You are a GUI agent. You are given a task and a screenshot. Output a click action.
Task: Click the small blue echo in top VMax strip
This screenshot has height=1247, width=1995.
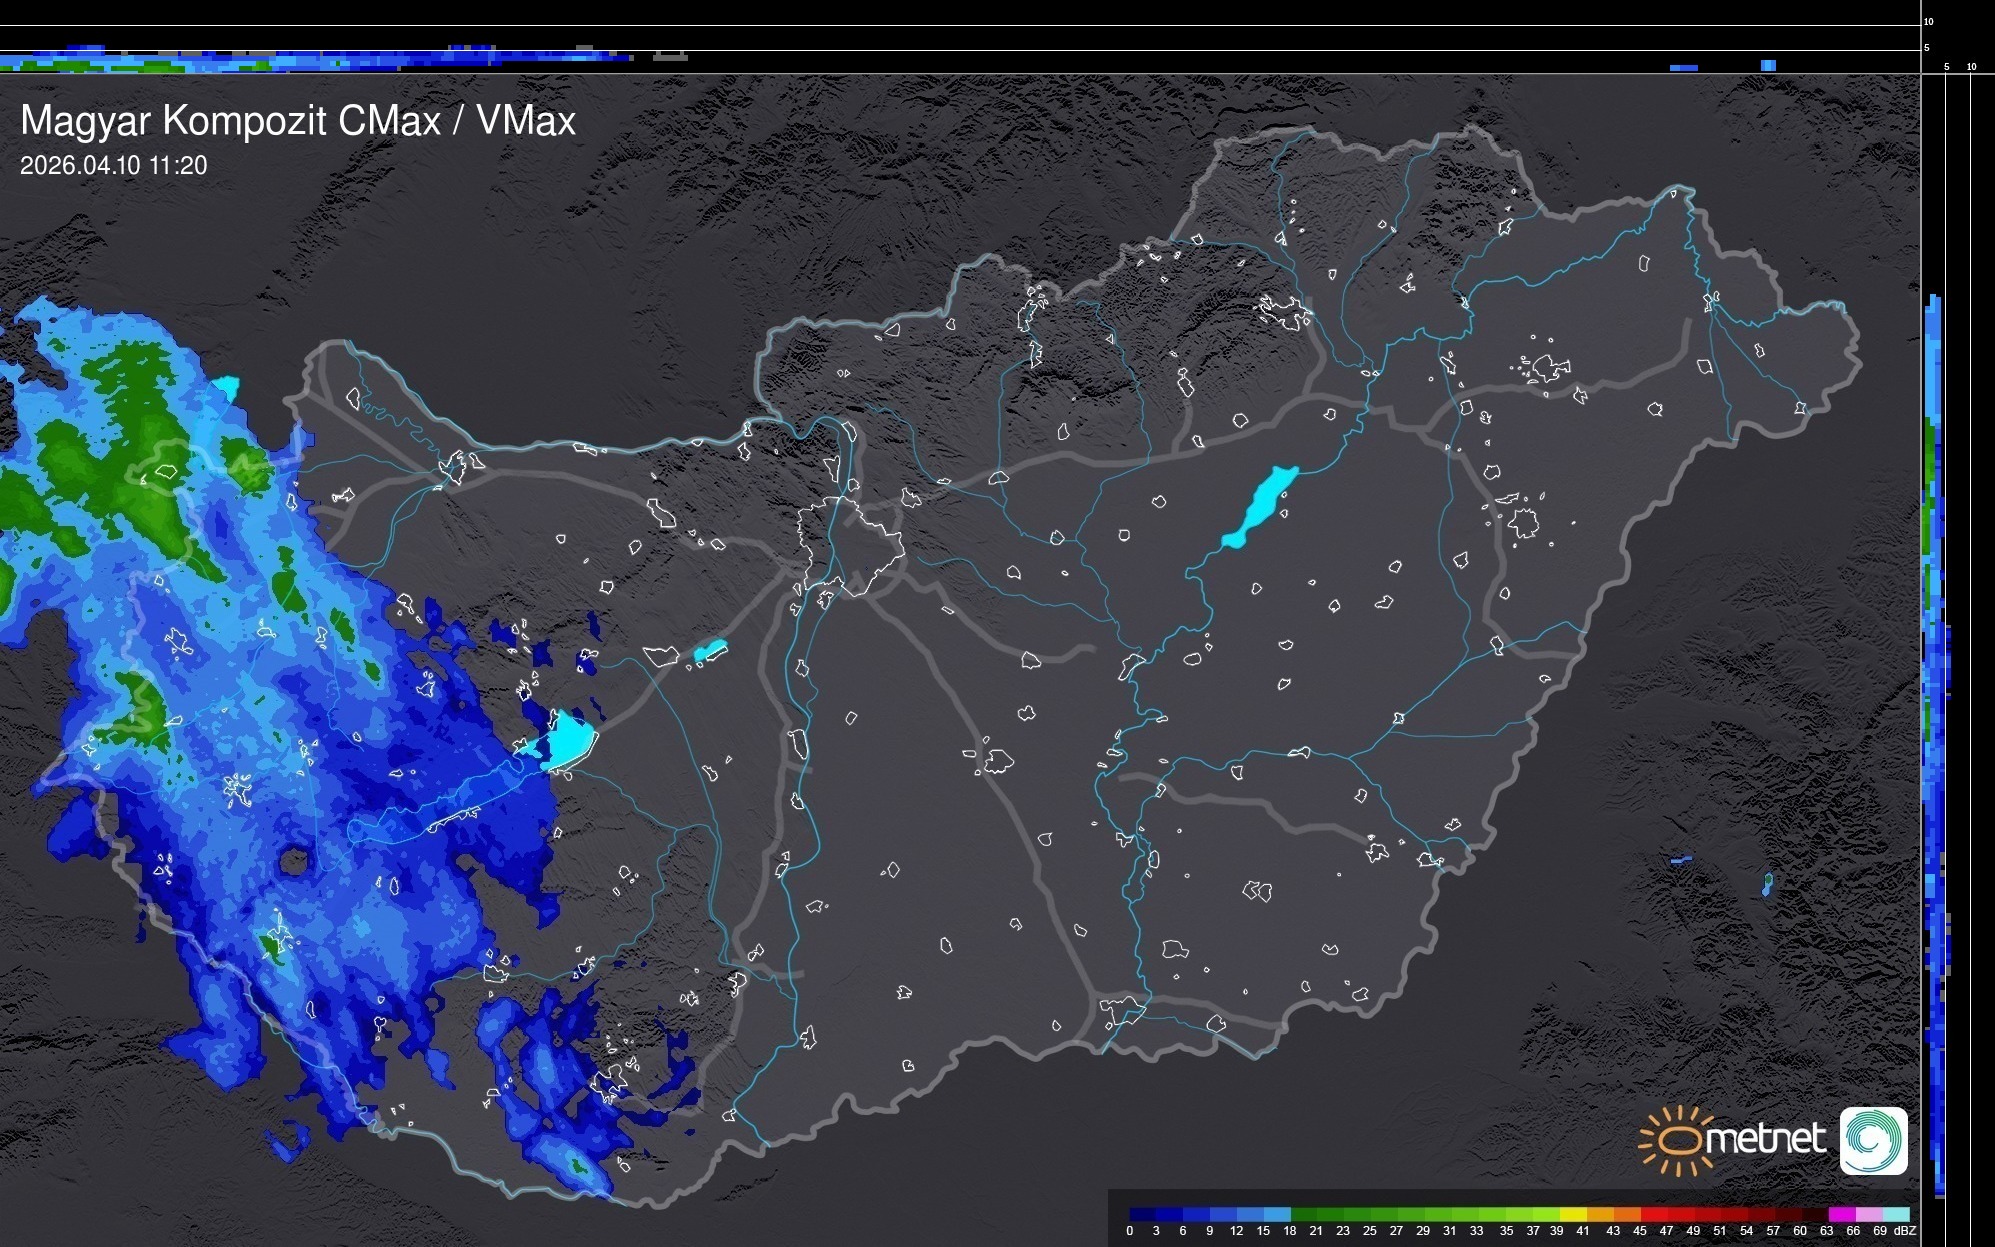tap(1768, 66)
